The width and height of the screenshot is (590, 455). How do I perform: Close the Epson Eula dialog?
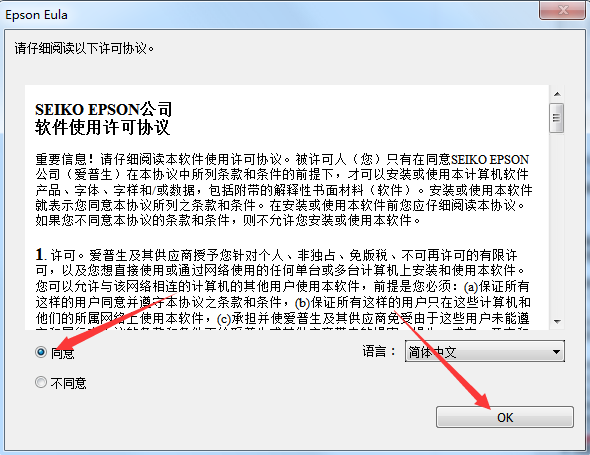click(x=563, y=9)
